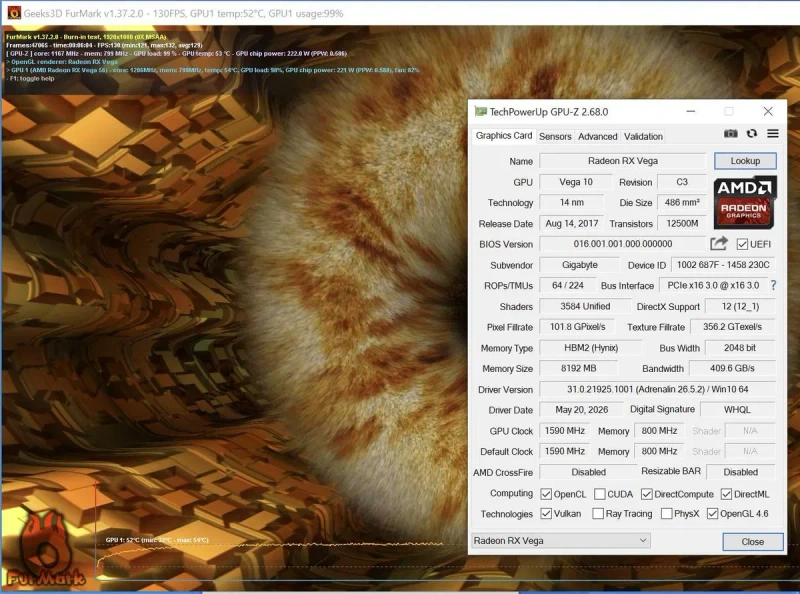The height and width of the screenshot is (594, 800).
Task: Click the FurMark title bar icon
Action: click(14, 13)
